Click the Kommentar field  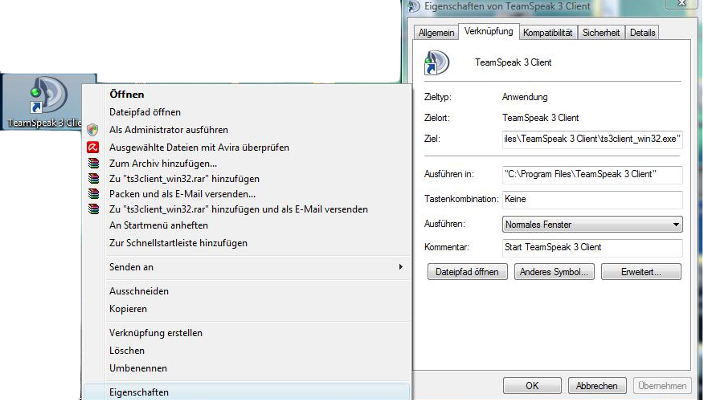click(x=592, y=247)
